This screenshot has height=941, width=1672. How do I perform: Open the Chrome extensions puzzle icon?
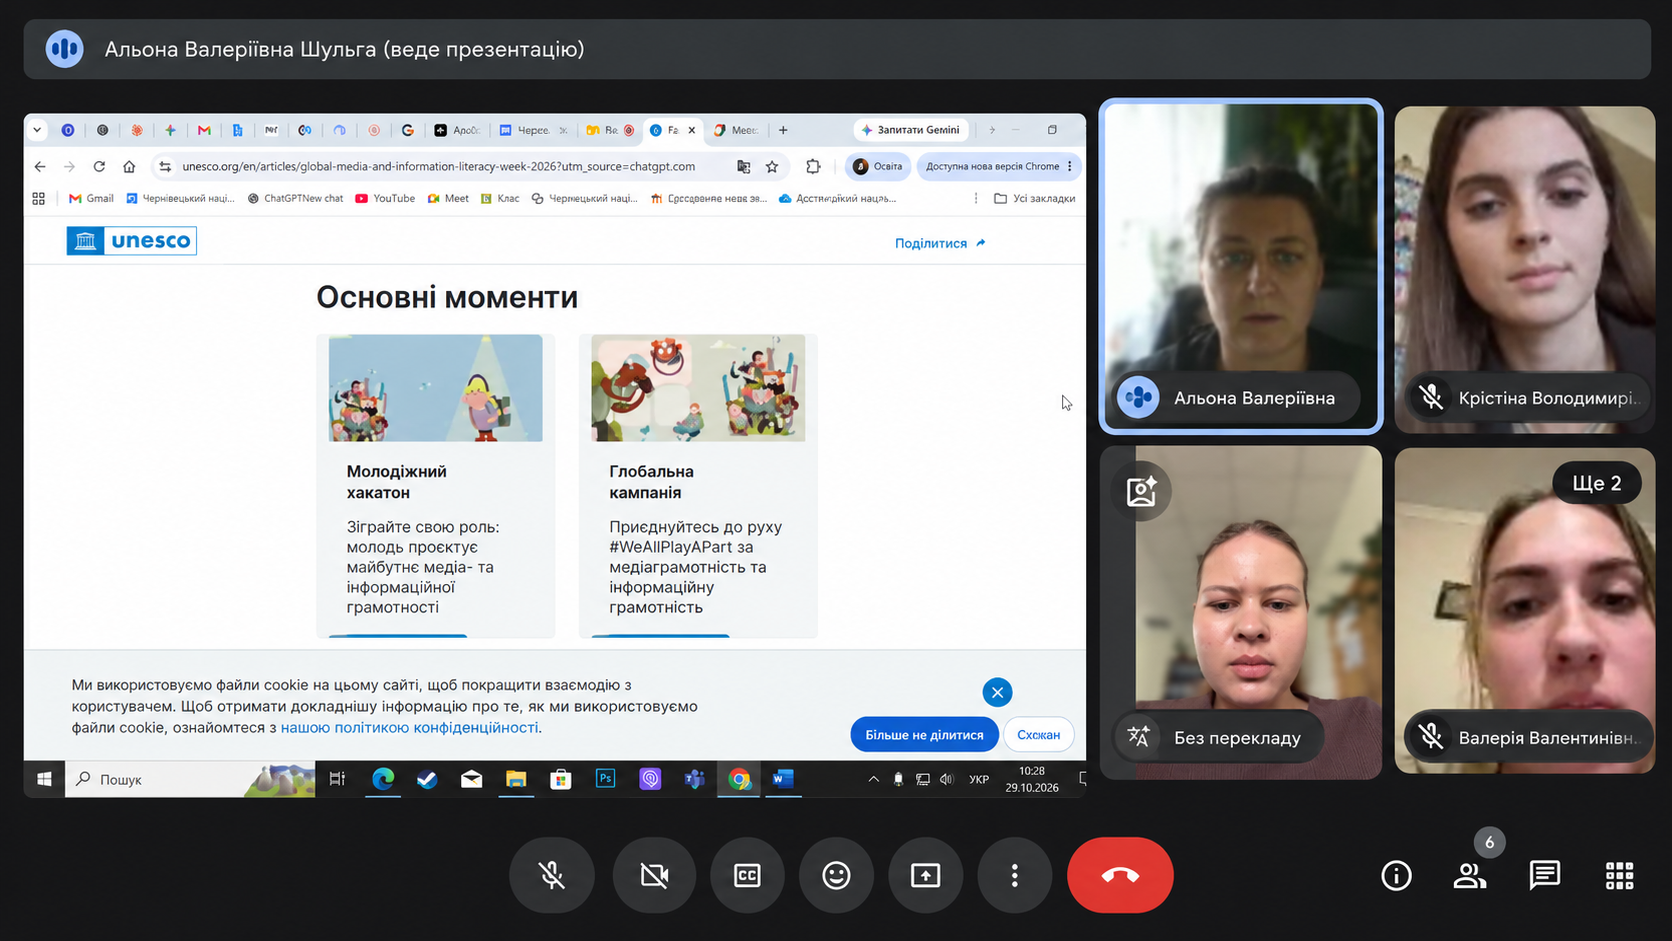pos(813,167)
